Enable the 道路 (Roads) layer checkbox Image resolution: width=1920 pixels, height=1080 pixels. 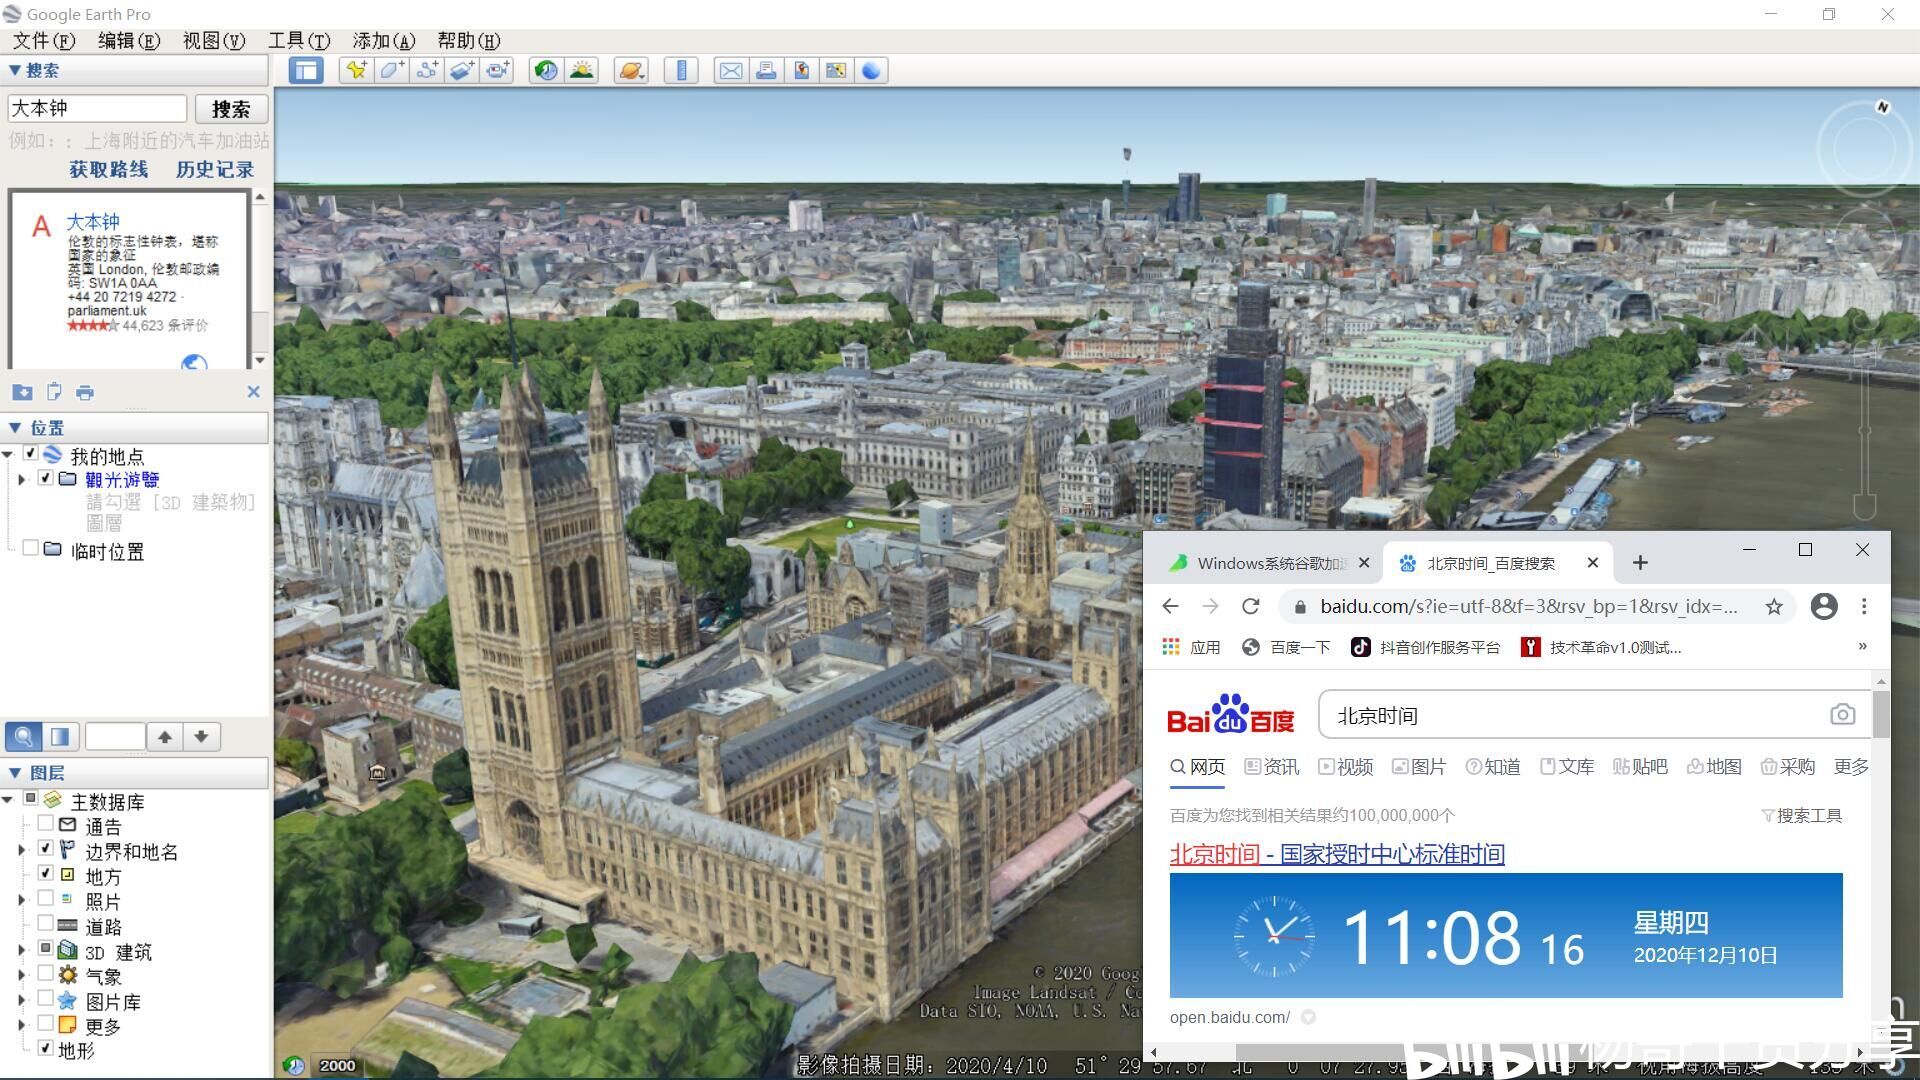click(x=45, y=924)
